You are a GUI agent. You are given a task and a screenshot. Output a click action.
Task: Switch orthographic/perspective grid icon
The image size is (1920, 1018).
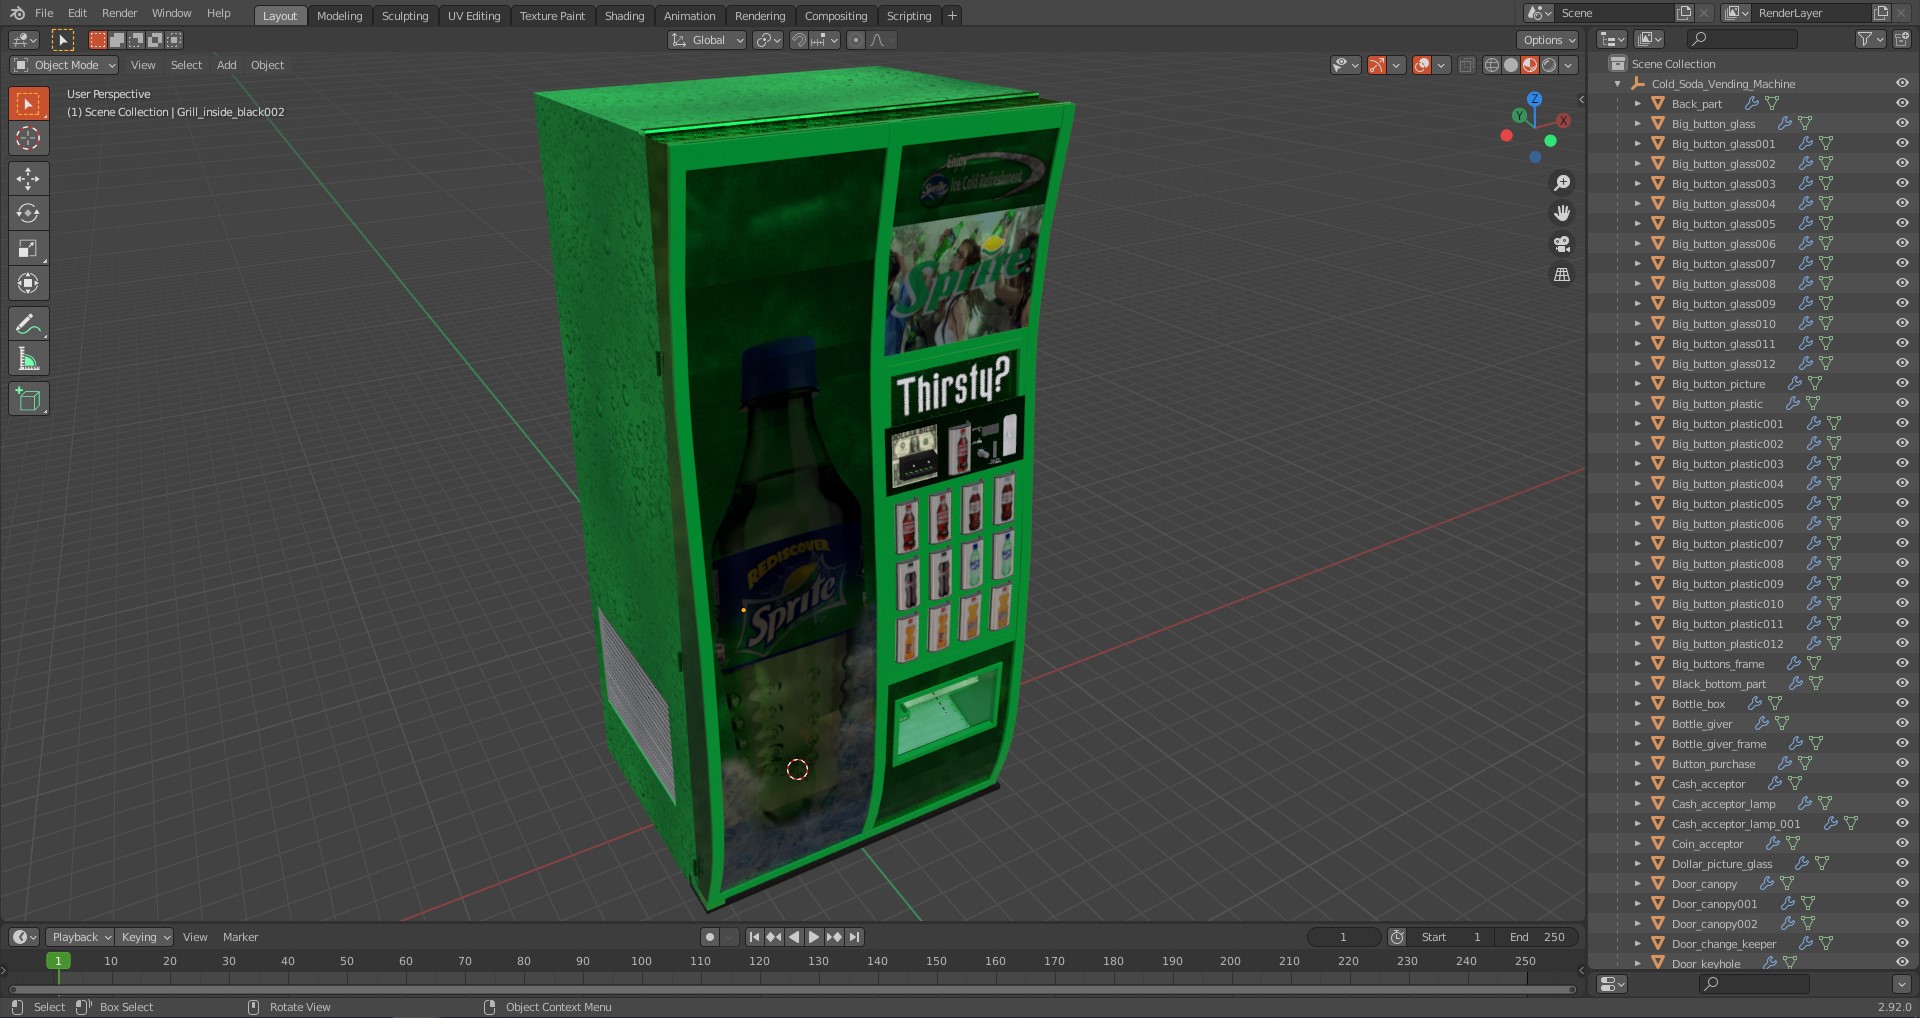click(x=1561, y=274)
